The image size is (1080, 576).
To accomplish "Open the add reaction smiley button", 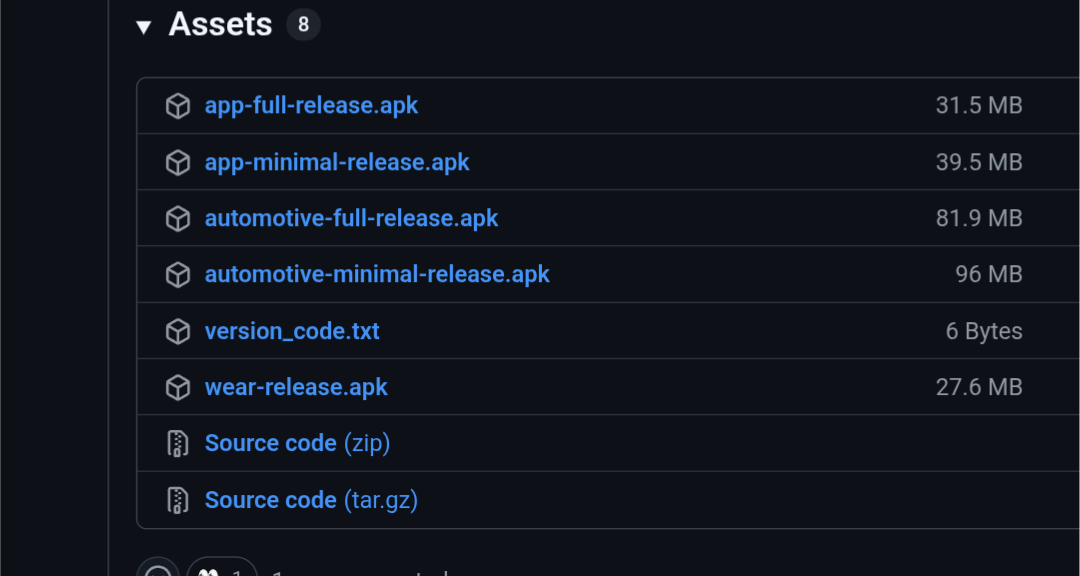I will [158, 570].
